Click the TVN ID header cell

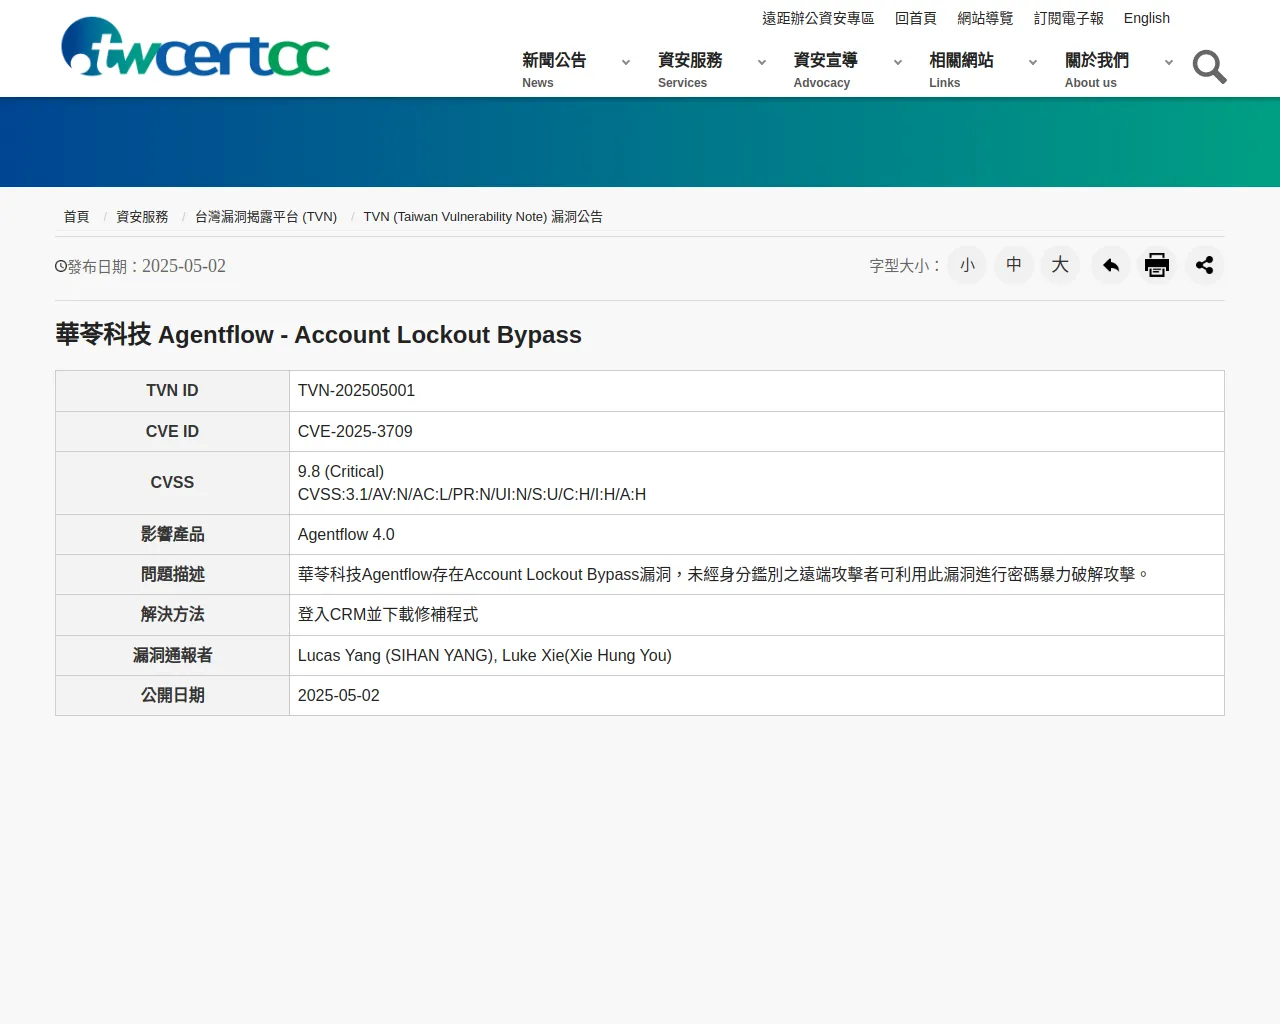[172, 391]
